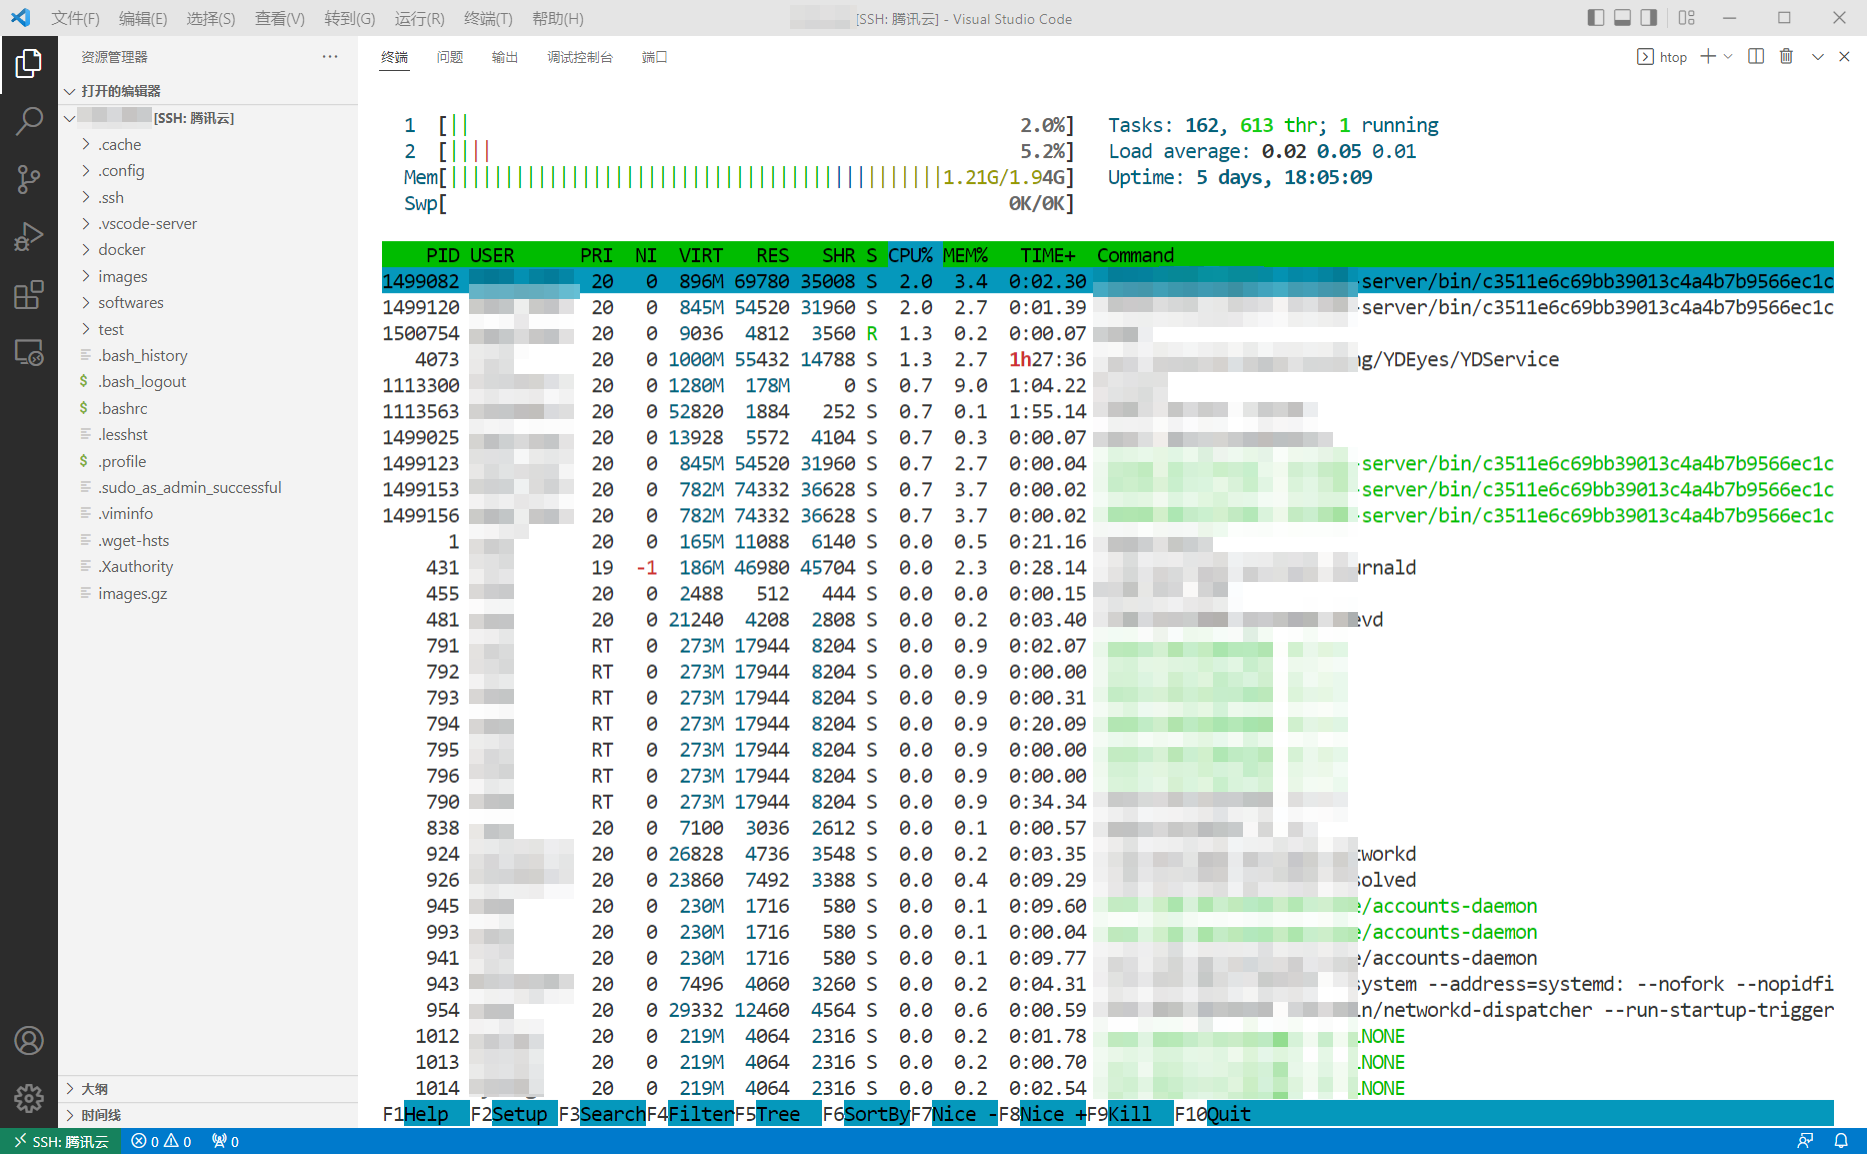1867x1154 pixels.
Task: Select htop row with PID 4073
Action: click(1107, 359)
